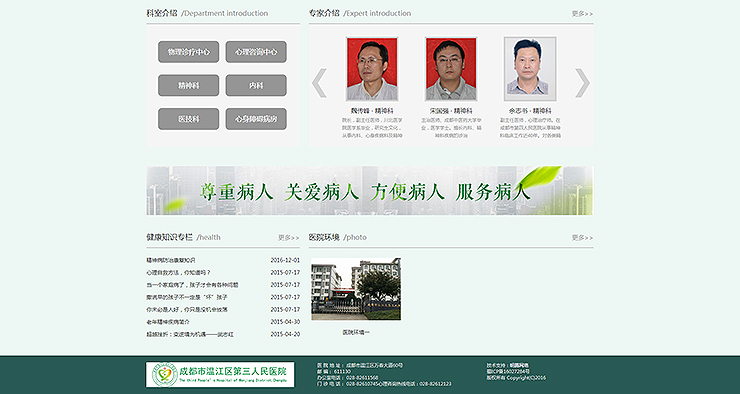
Task: Expand more experts via 更多>> link
Action: click(582, 14)
